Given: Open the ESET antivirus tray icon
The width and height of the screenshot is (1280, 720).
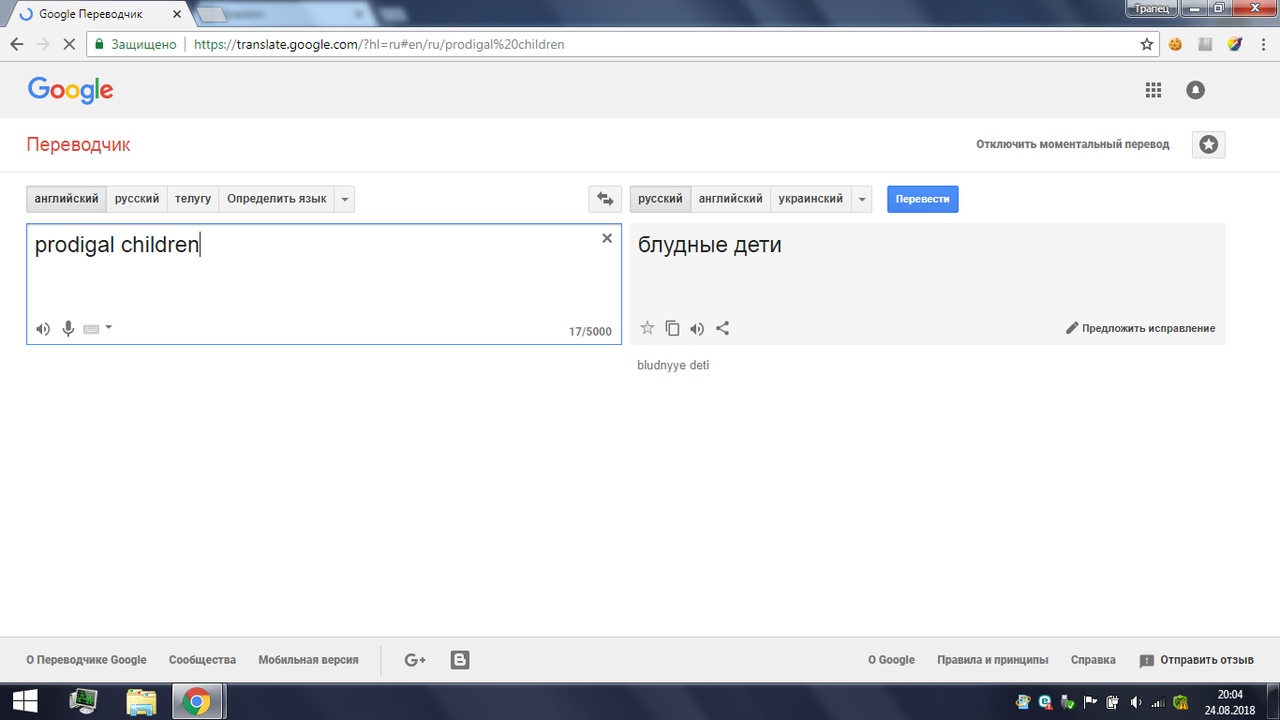Looking at the screenshot, I should coord(1045,702).
